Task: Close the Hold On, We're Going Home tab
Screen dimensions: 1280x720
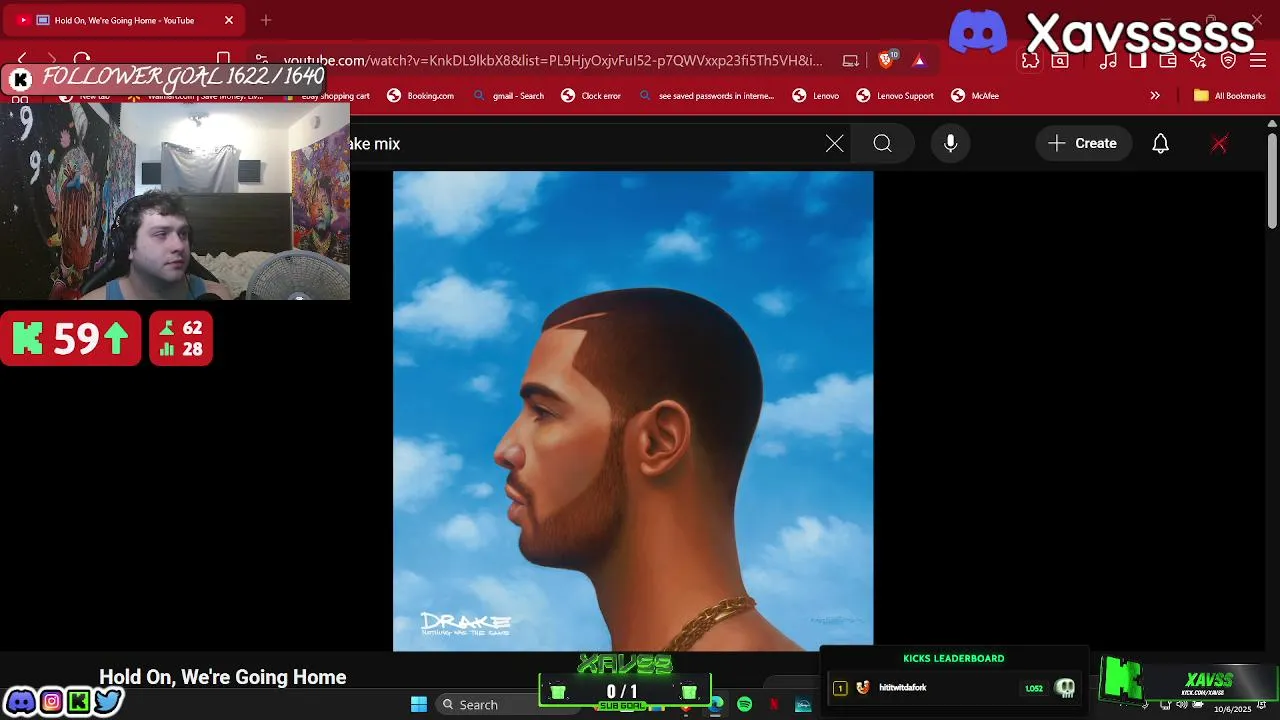Action: click(x=229, y=20)
